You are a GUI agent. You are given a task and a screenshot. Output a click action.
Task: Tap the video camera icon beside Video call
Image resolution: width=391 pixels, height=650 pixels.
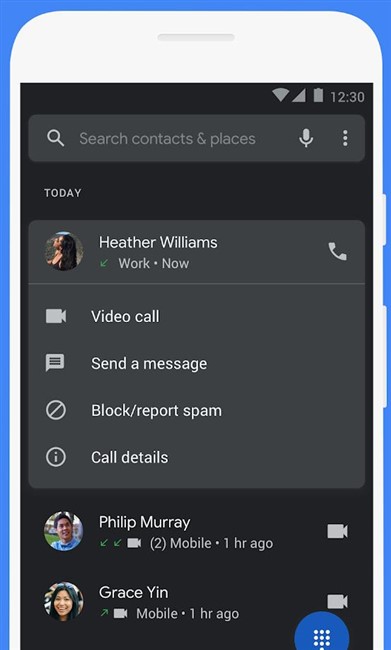point(56,316)
